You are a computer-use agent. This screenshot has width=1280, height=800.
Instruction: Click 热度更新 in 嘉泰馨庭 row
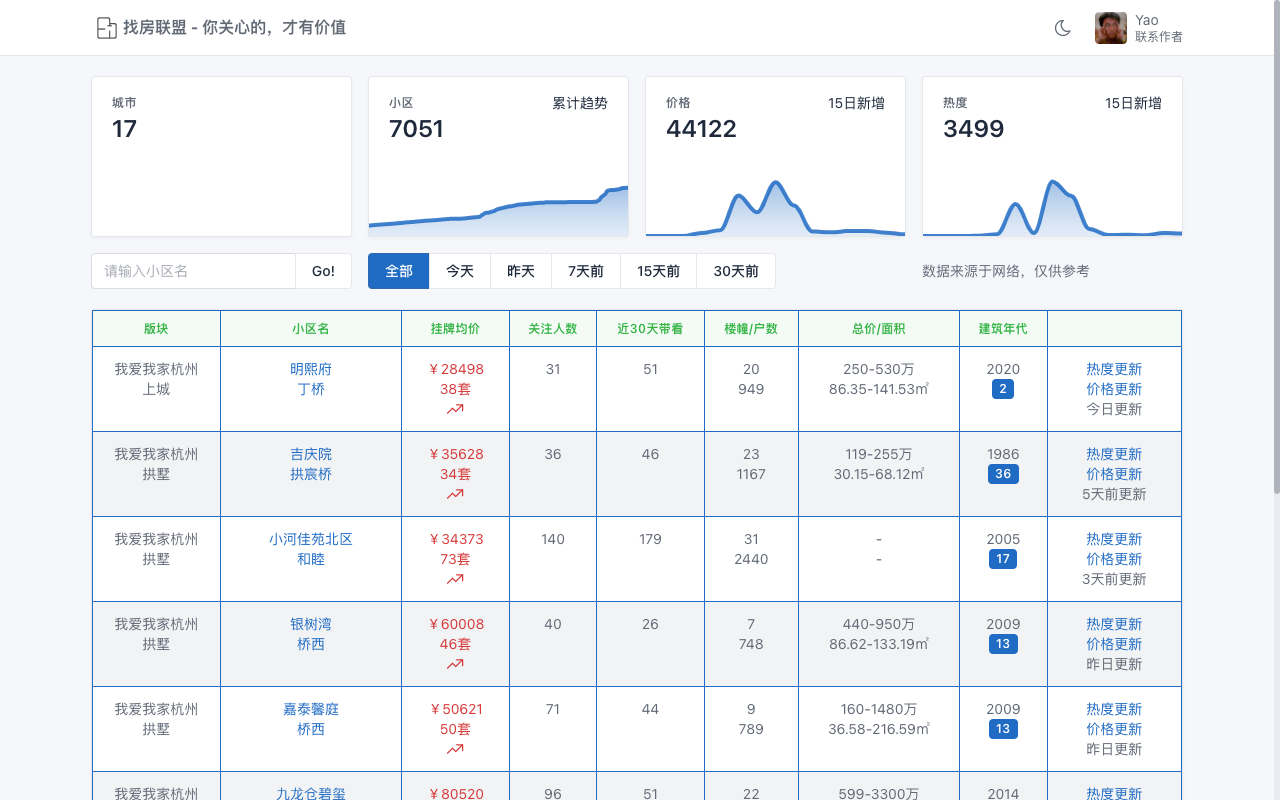pyautogui.click(x=1114, y=709)
